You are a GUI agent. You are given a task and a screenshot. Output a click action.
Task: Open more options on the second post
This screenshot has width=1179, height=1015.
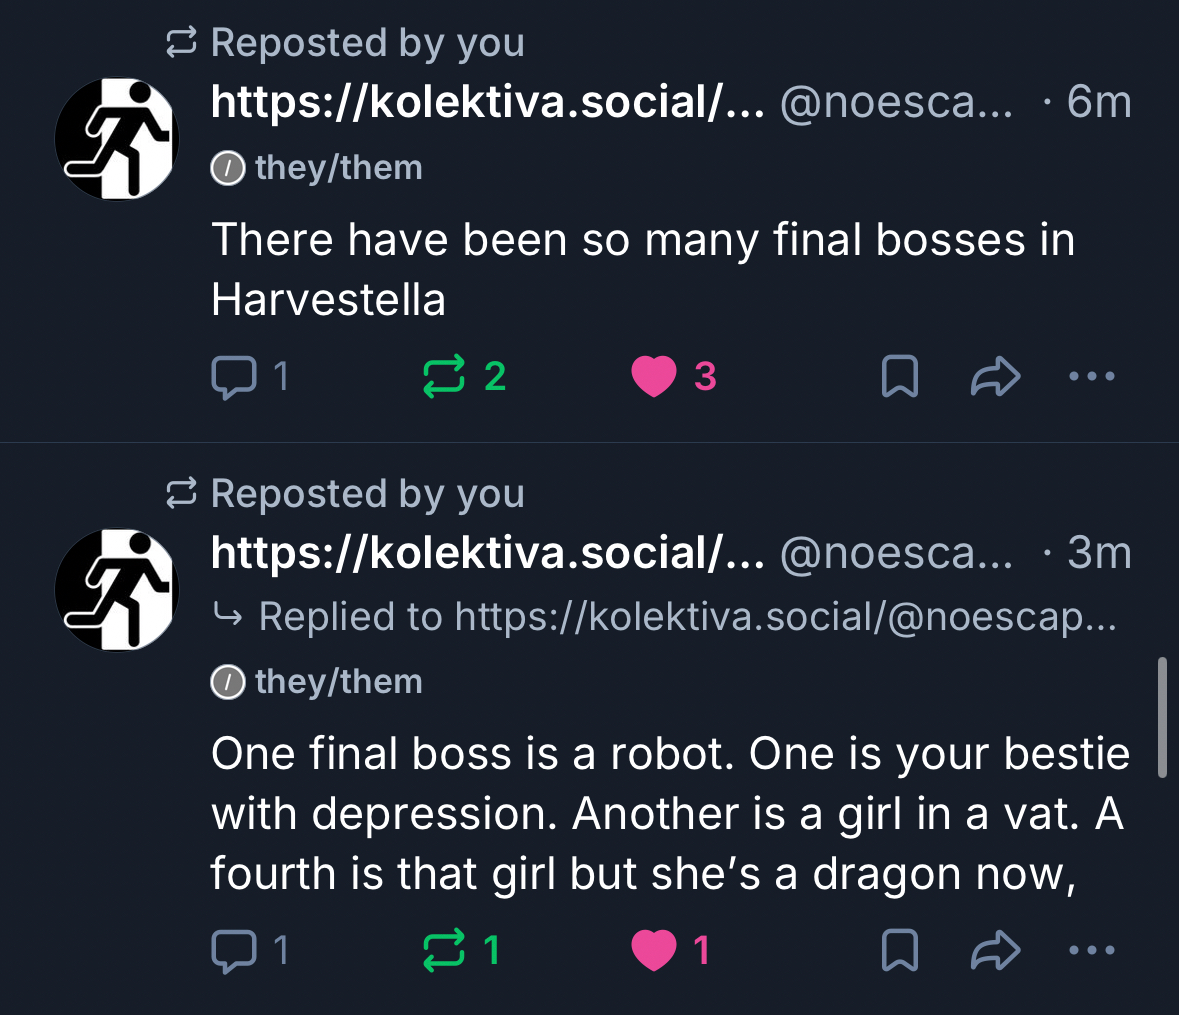click(1091, 950)
